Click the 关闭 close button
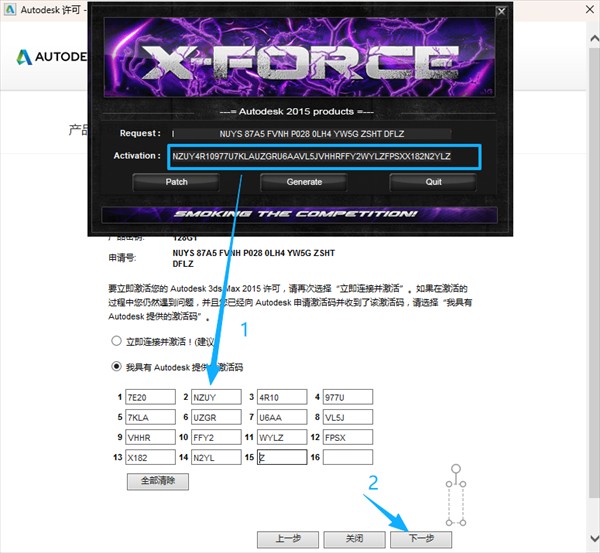Image resolution: width=600 pixels, height=553 pixels. point(355,538)
